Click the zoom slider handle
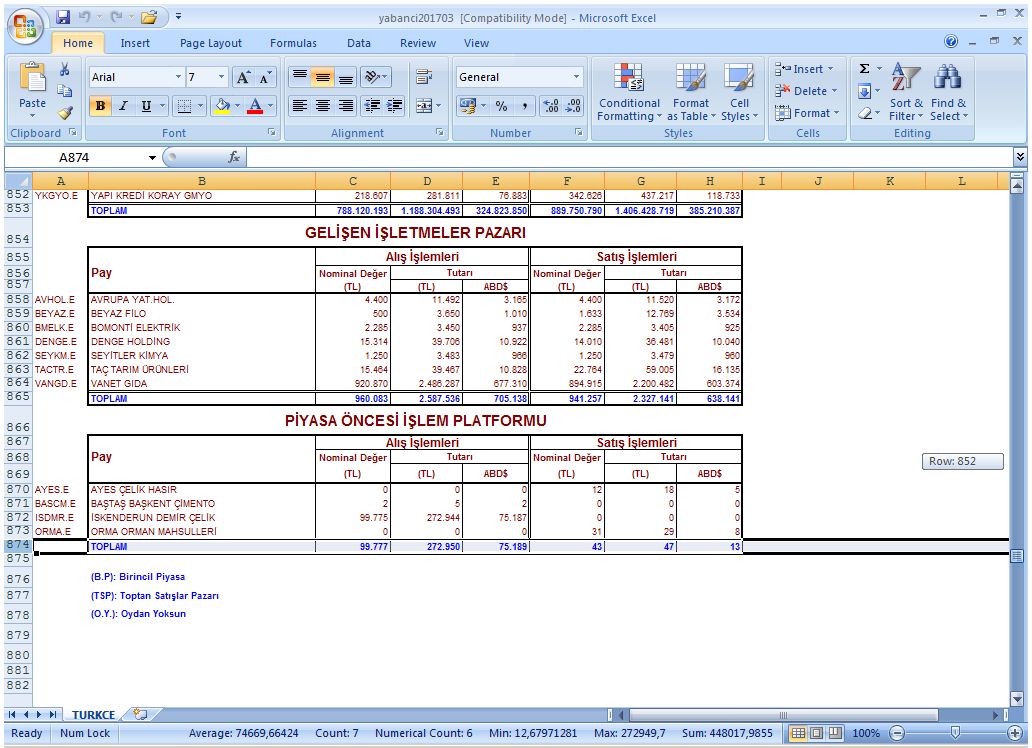Viewport: 1032px width, 748px height. point(955,733)
